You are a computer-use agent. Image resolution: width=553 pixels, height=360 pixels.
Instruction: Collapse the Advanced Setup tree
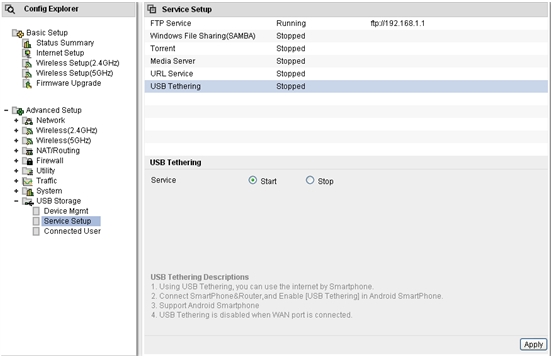click(x=6, y=110)
